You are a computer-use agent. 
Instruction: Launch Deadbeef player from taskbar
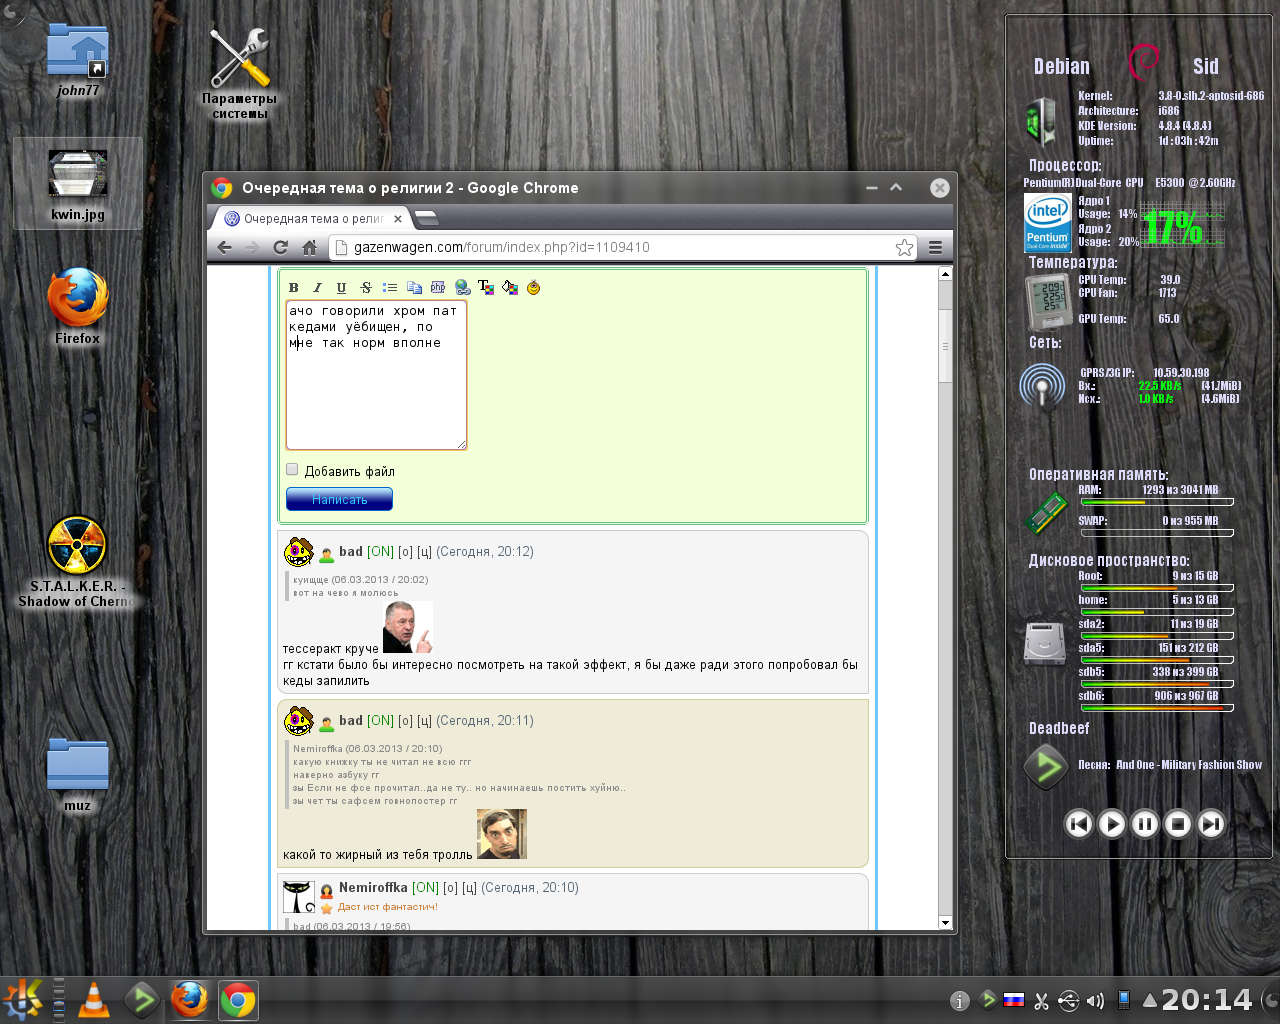coord(142,999)
